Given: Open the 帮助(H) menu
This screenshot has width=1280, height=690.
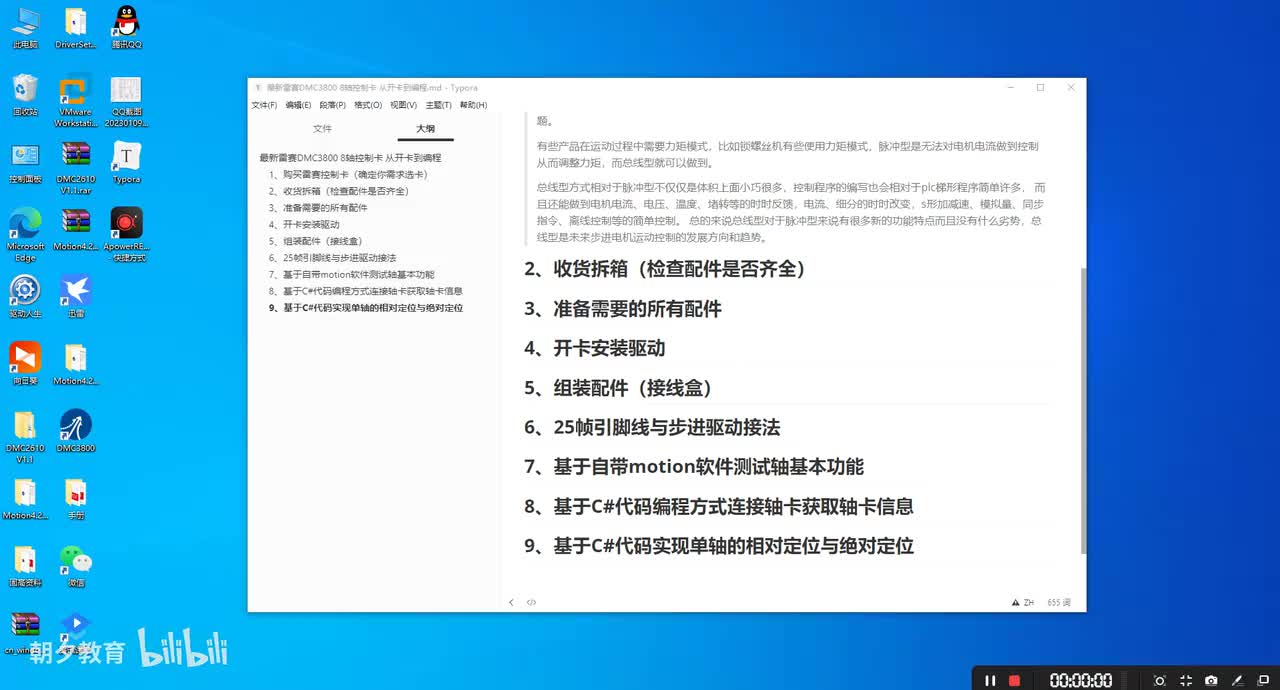Looking at the screenshot, I should click(x=474, y=105).
